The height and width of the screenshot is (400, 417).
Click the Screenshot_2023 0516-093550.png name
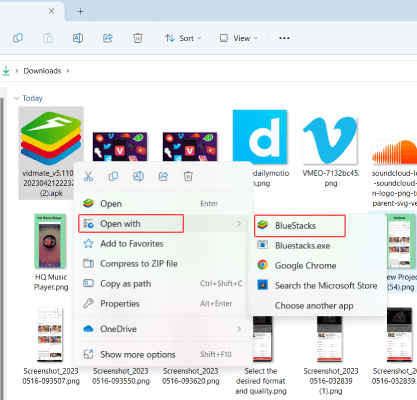coord(121,376)
